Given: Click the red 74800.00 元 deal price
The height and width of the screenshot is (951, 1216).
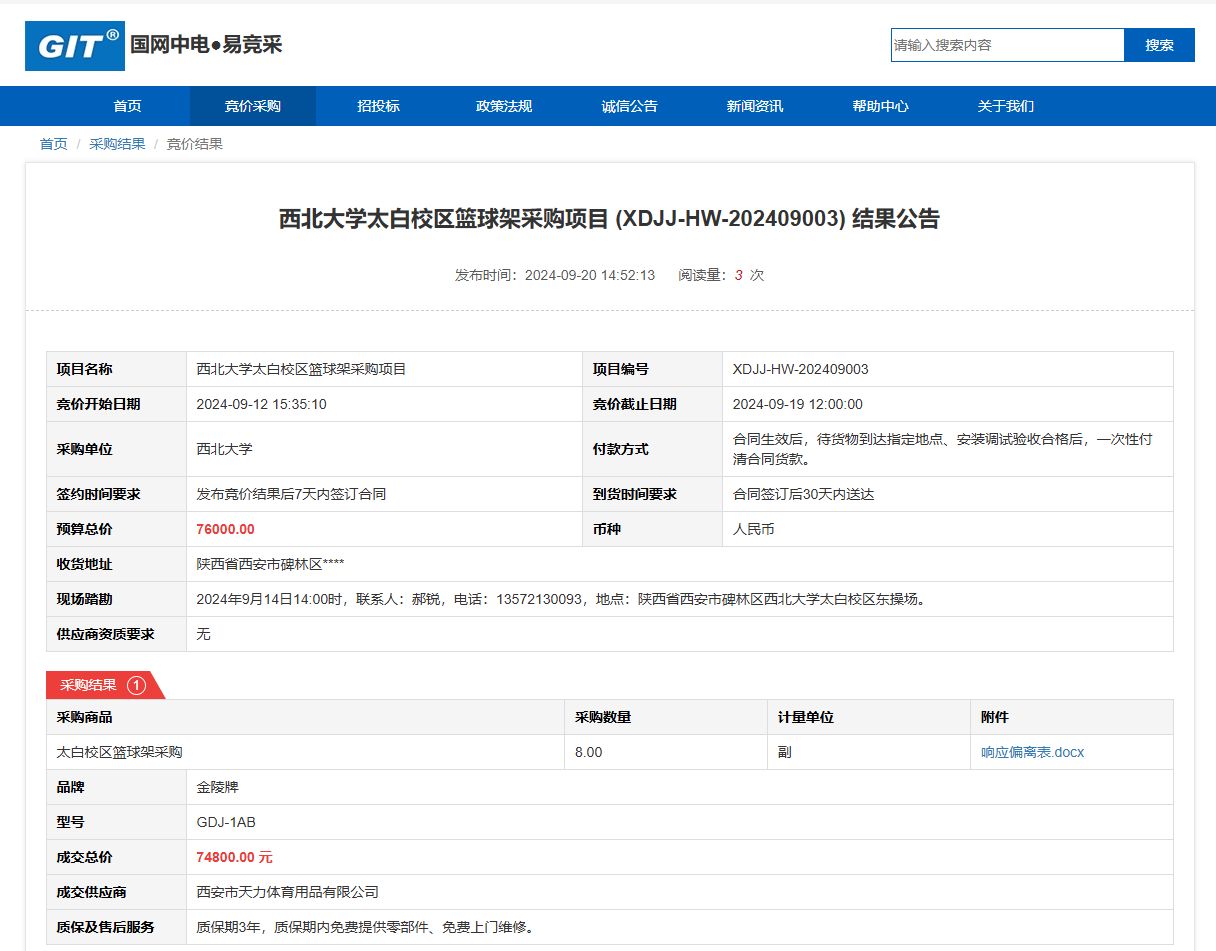Looking at the screenshot, I should pos(234,857).
